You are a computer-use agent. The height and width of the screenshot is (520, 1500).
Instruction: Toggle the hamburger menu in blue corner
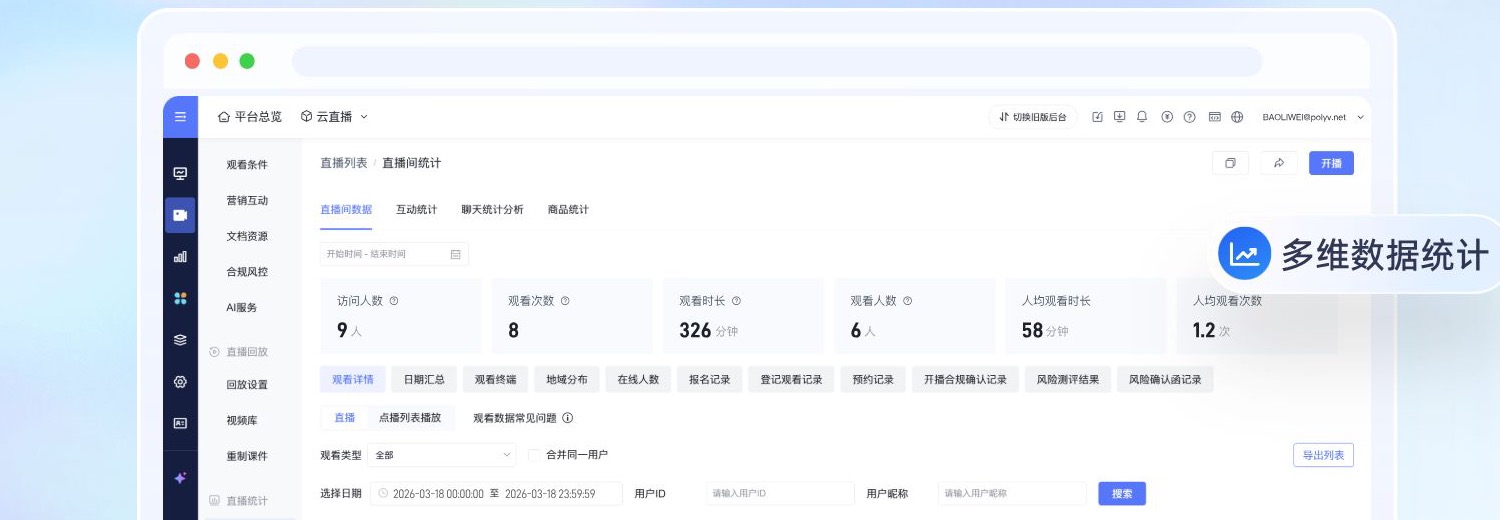180,117
